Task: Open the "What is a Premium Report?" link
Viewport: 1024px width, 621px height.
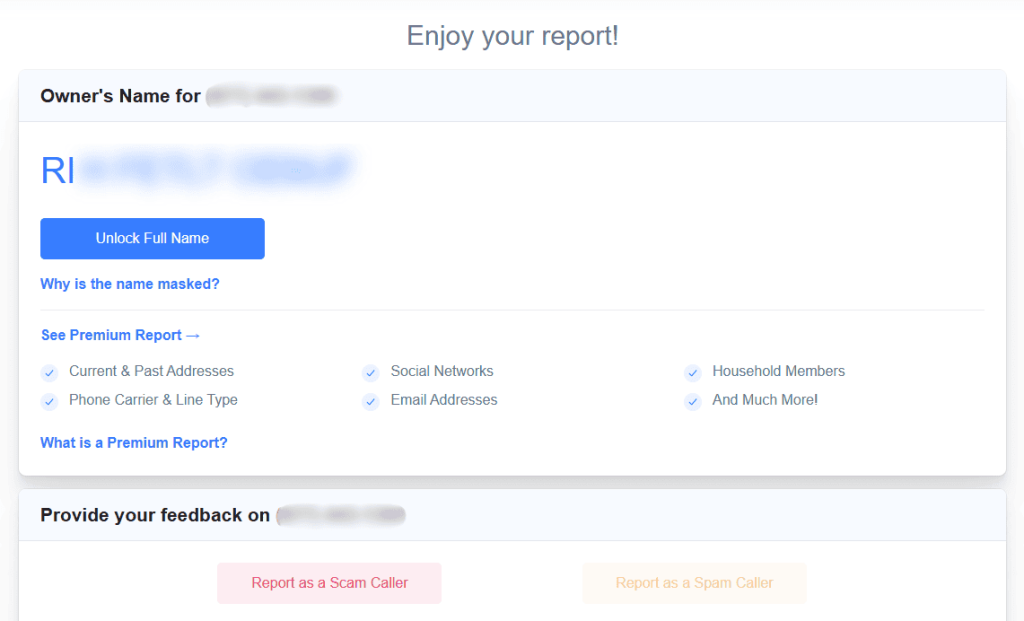Action: tap(133, 442)
